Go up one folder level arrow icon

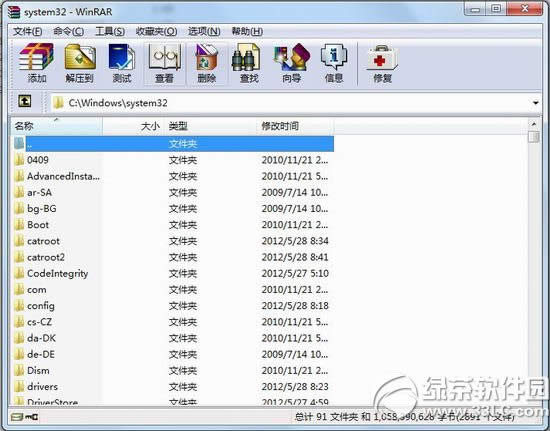pyautogui.click(x=25, y=102)
